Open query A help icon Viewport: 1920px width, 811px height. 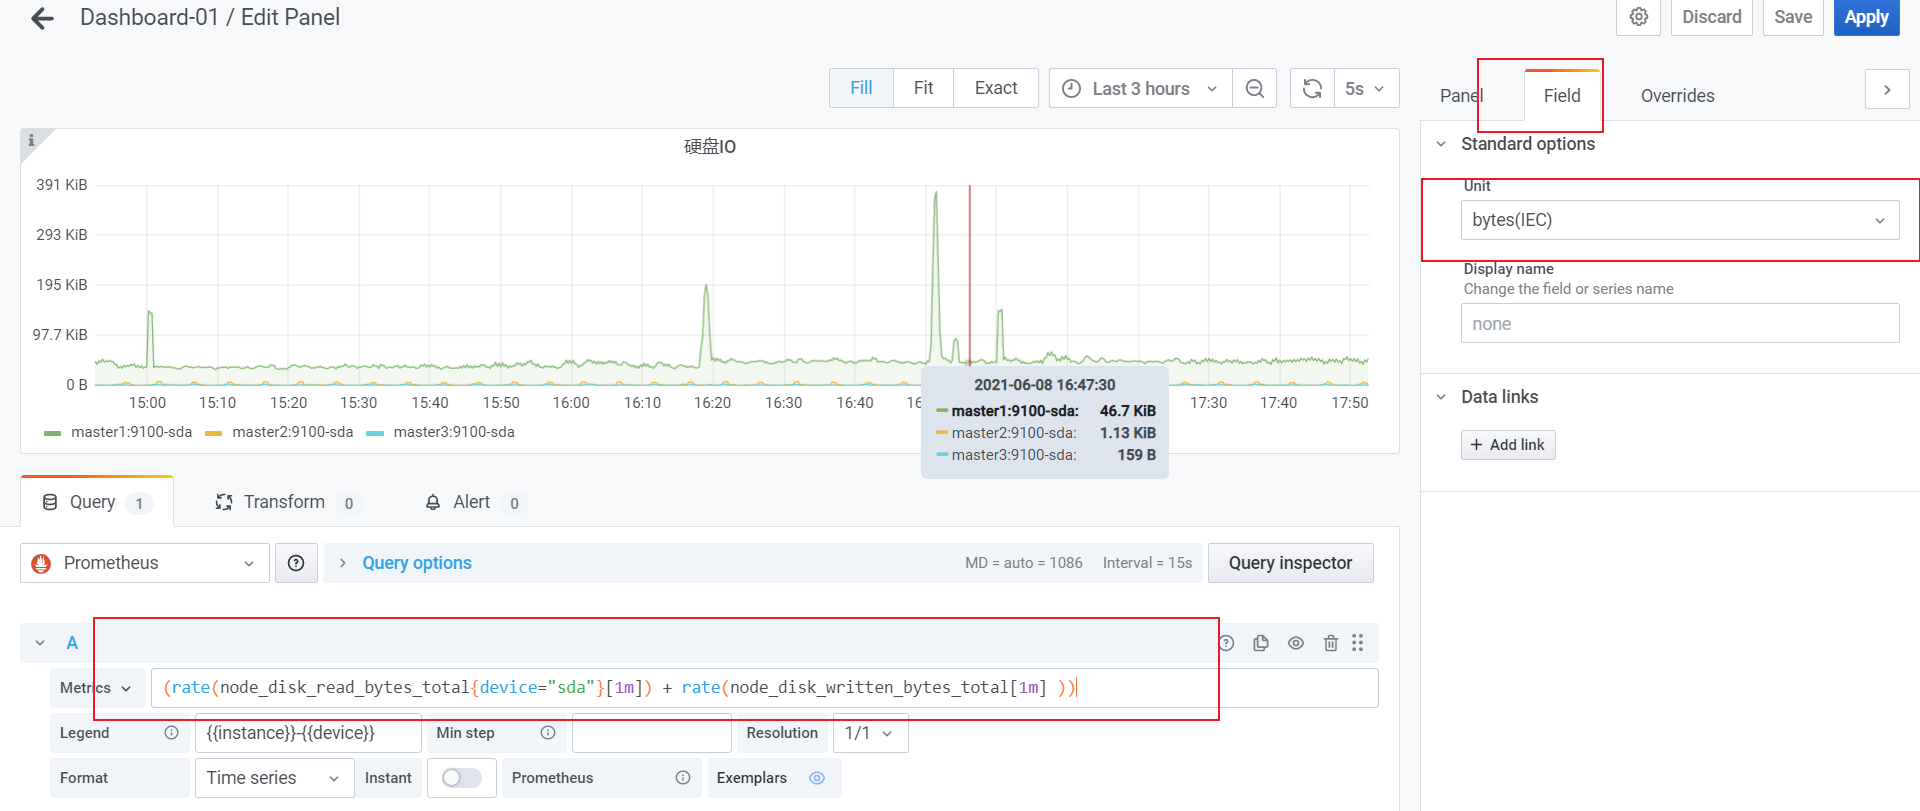tap(1227, 643)
